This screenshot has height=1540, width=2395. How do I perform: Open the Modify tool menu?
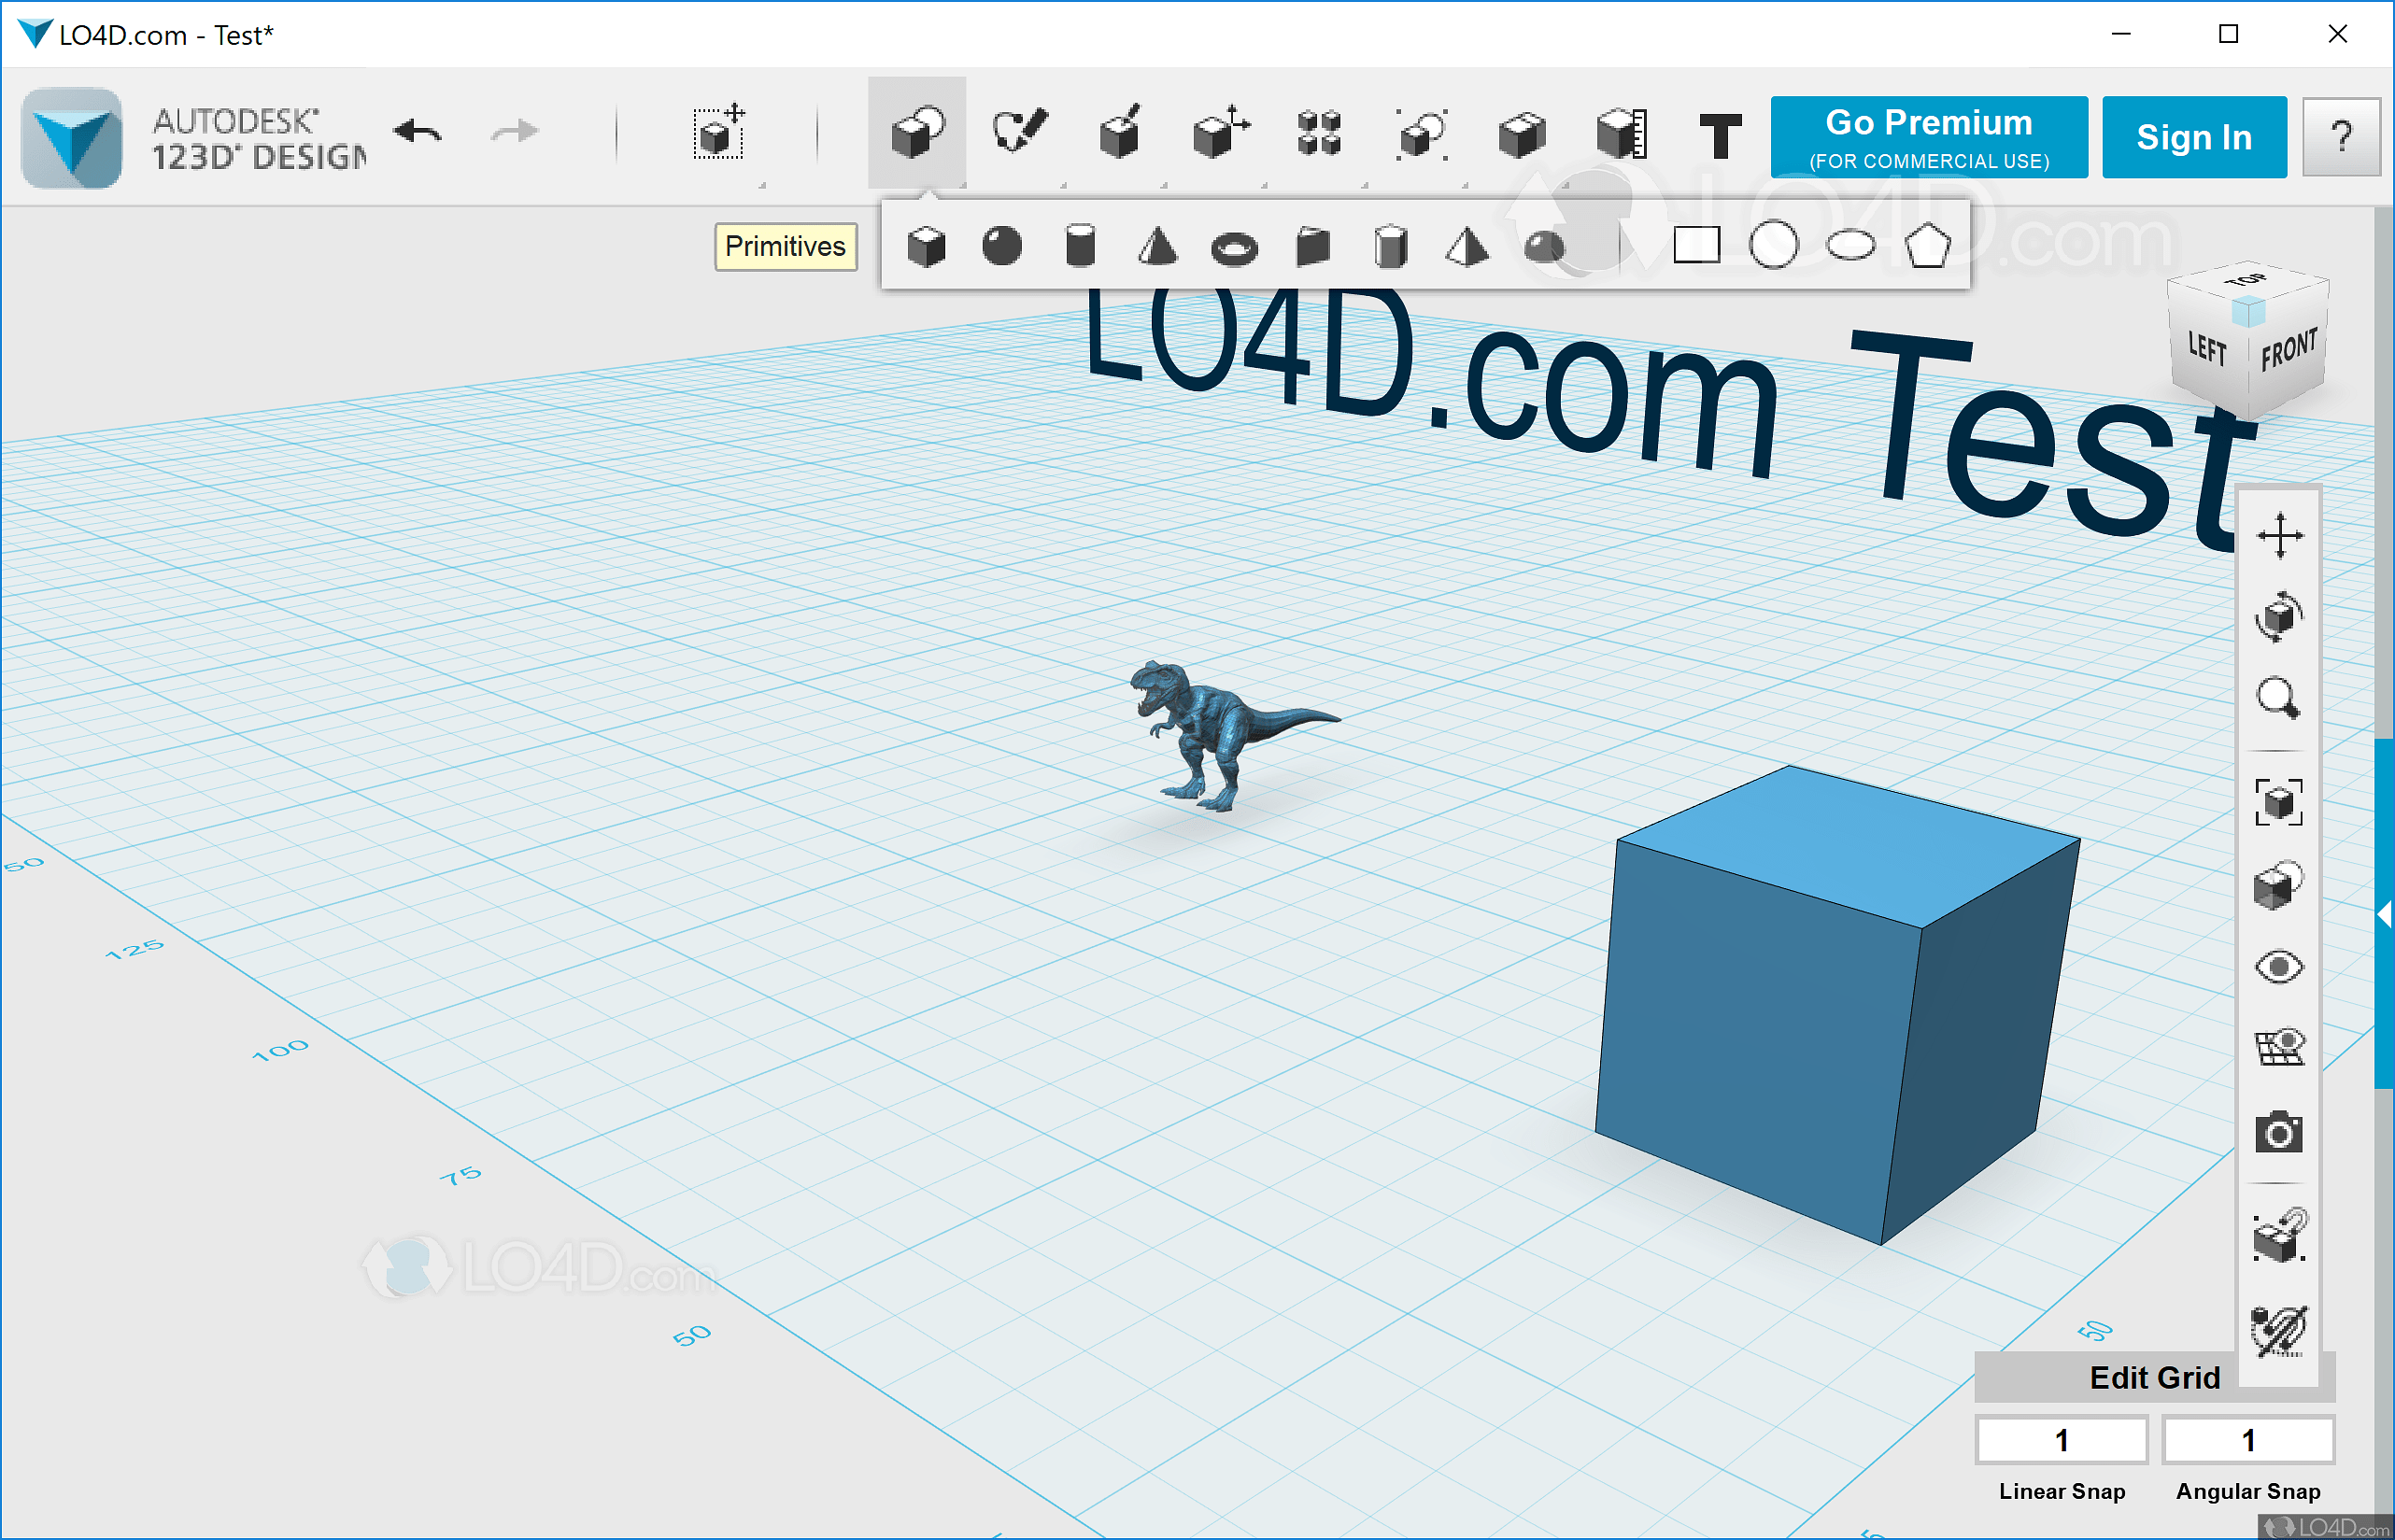[x=1220, y=132]
